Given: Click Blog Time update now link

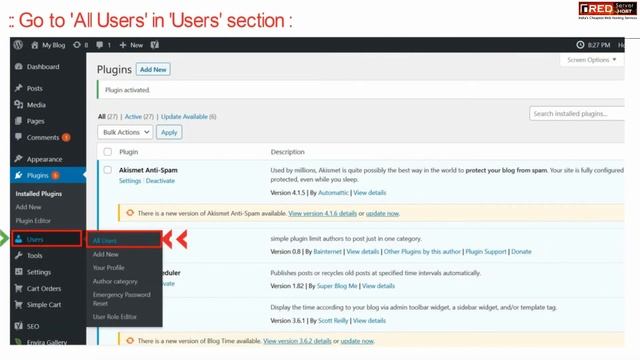Looking at the screenshot, I should tap(357, 341).
